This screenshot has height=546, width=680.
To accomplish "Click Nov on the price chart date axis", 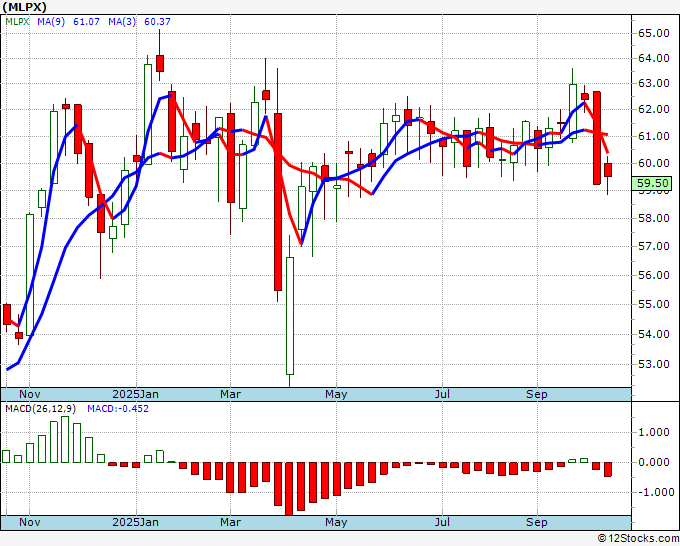I will tap(29, 394).
